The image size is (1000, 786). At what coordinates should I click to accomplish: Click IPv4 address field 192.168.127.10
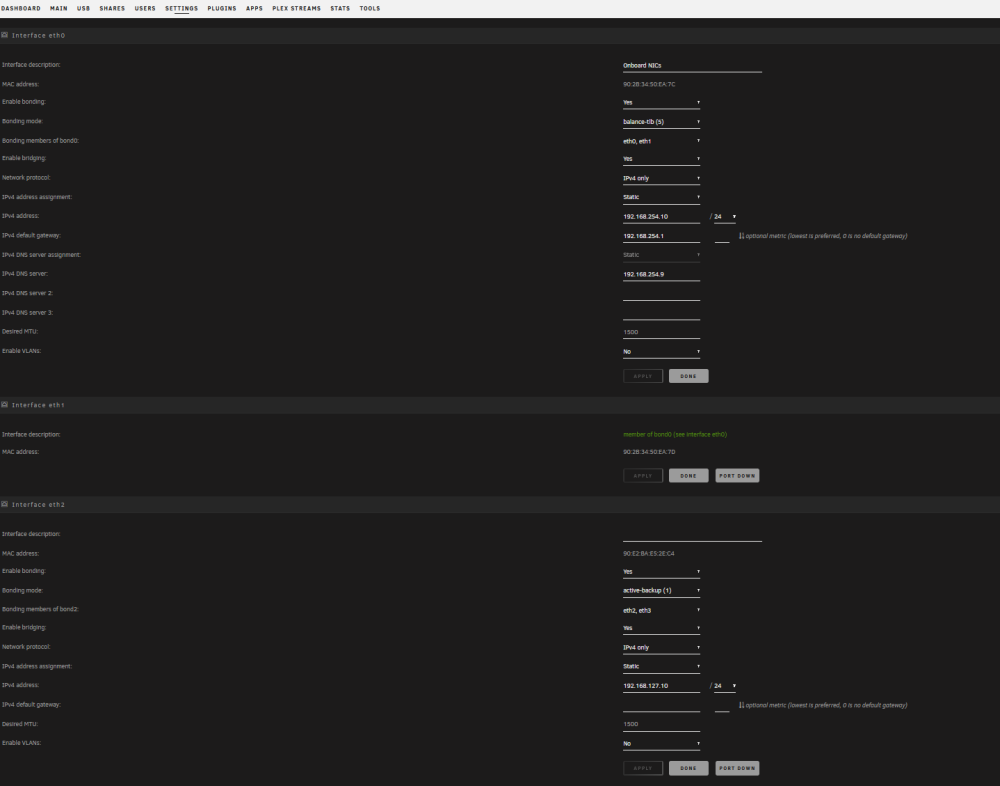coord(661,686)
